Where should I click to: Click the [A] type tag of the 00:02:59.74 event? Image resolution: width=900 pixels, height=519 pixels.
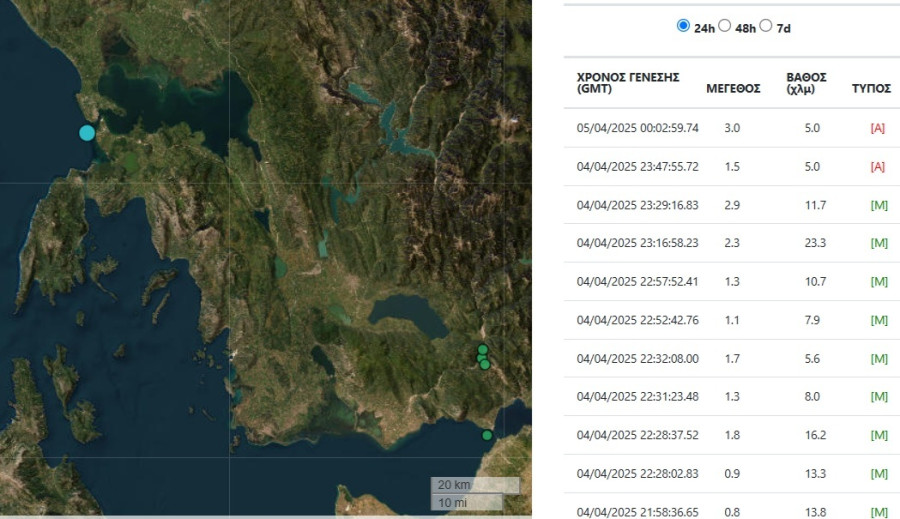point(878,128)
